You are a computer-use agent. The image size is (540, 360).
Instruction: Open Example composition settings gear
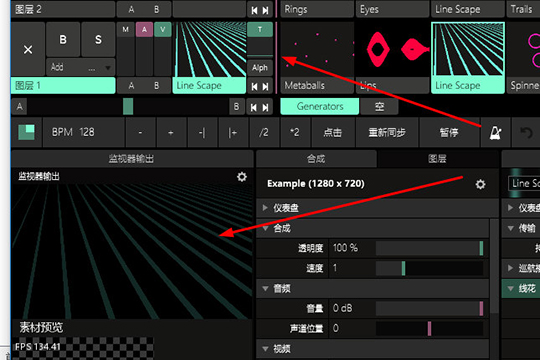point(480,184)
